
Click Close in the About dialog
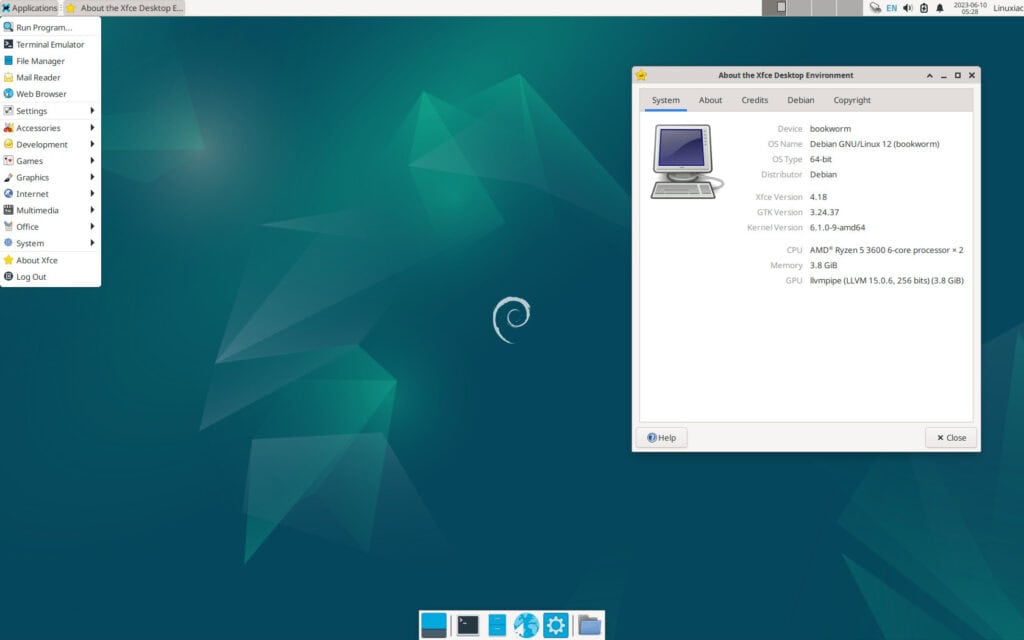click(949, 437)
